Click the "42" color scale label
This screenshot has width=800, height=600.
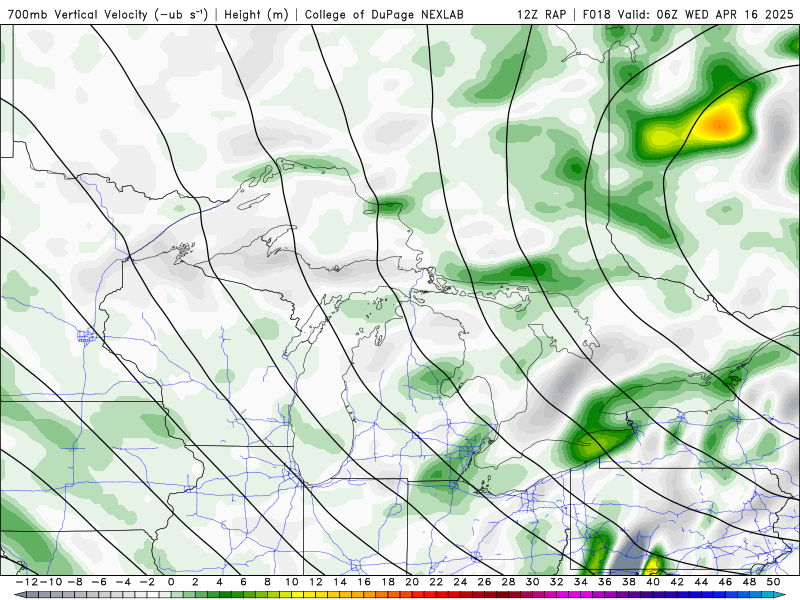coord(677,582)
